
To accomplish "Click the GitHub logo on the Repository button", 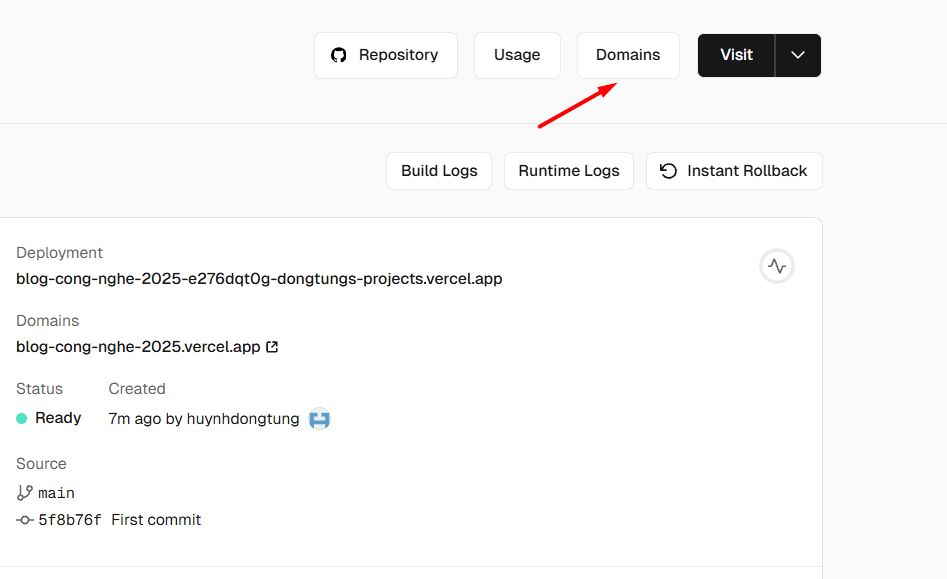I will coord(338,55).
